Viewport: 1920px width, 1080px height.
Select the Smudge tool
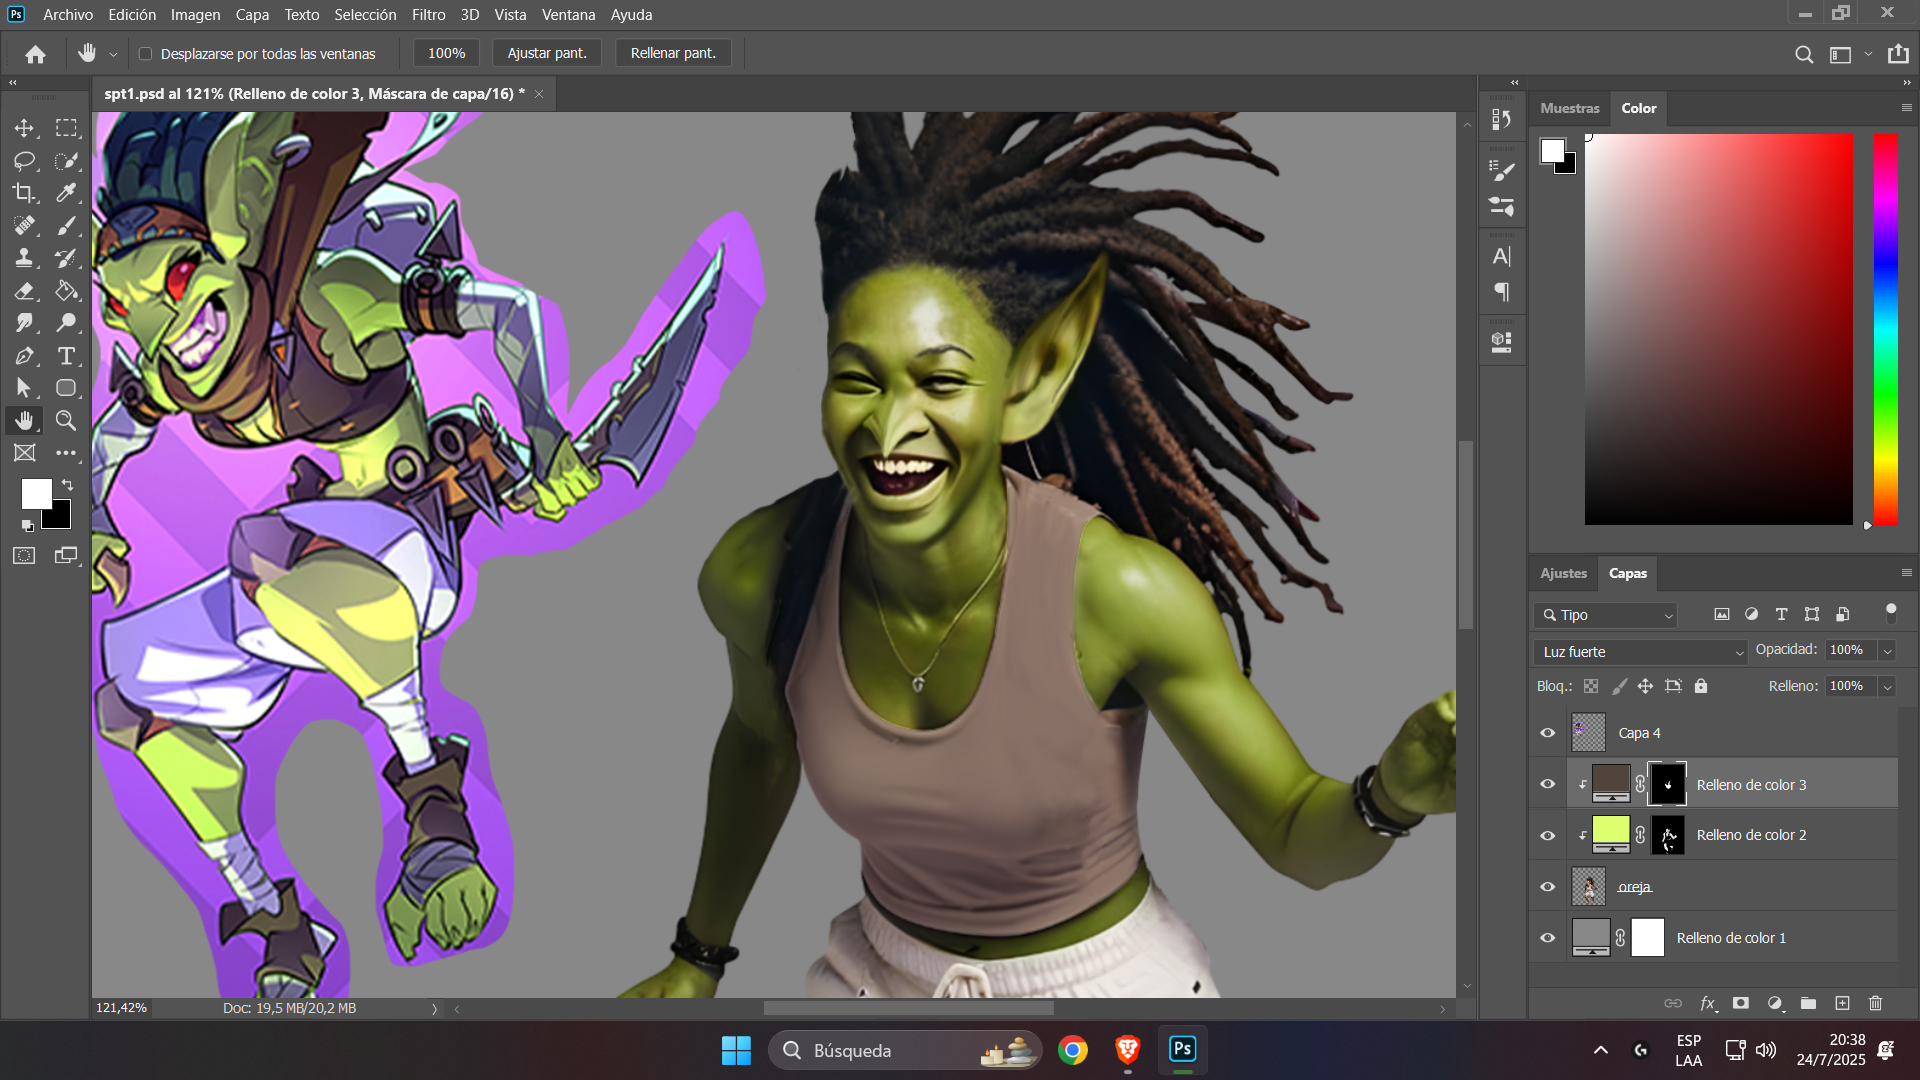(24, 323)
